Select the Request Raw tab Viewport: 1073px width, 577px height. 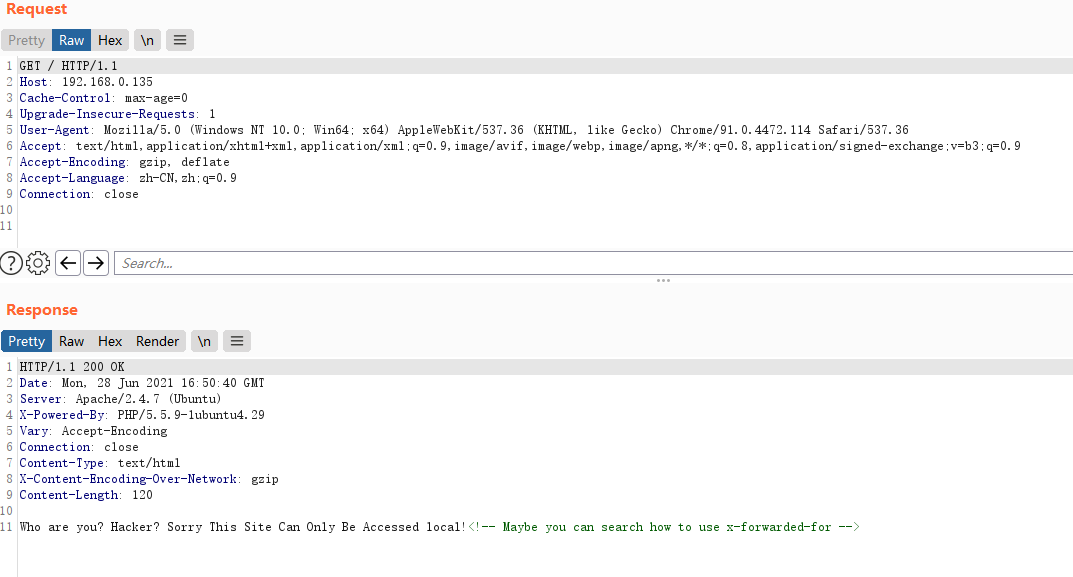71,40
